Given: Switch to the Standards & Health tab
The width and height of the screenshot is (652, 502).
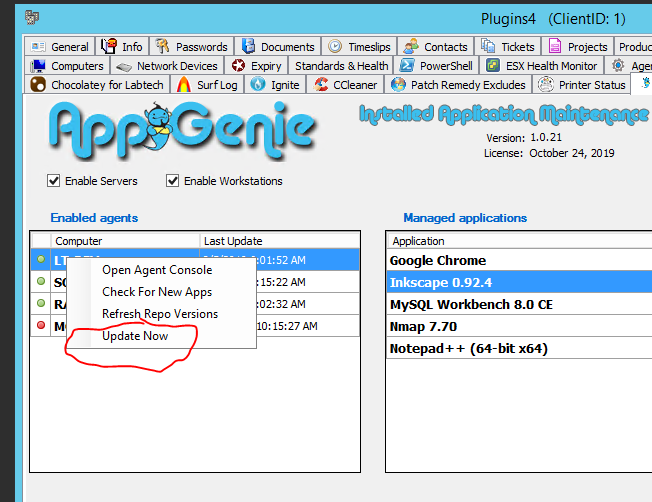Looking at the screenshot, I should click(341, 66).
